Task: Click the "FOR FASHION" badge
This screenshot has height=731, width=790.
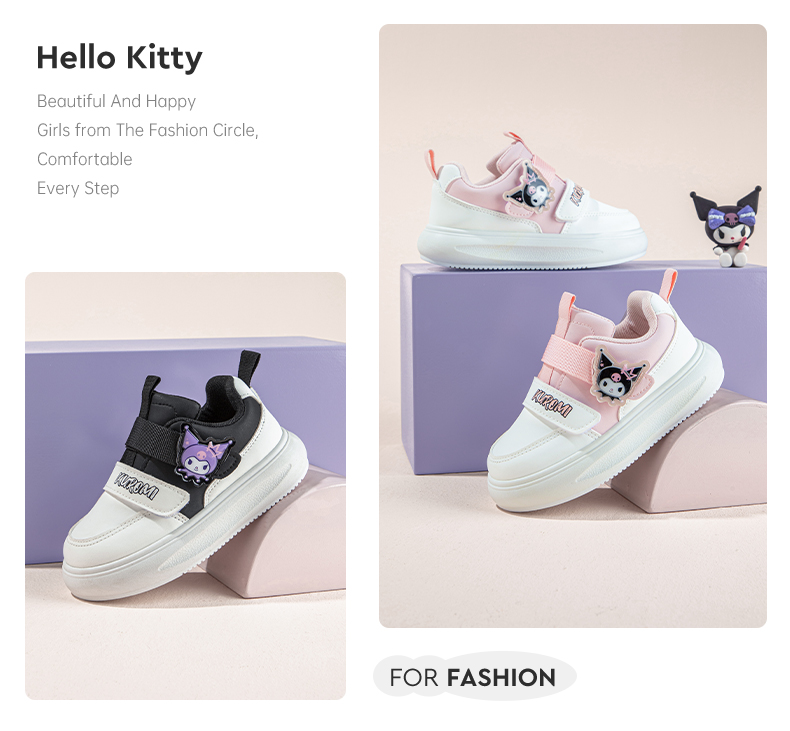Action: pos(474,677)
